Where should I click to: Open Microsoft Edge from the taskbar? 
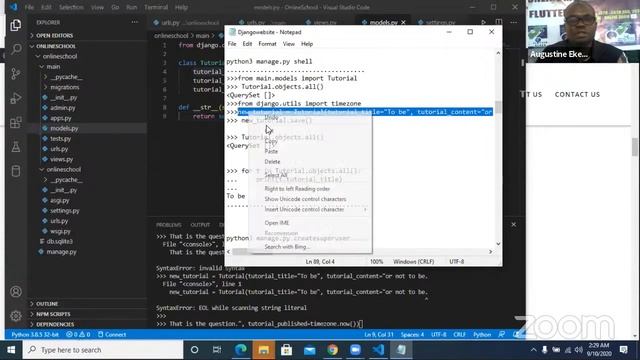pos(241,350)
